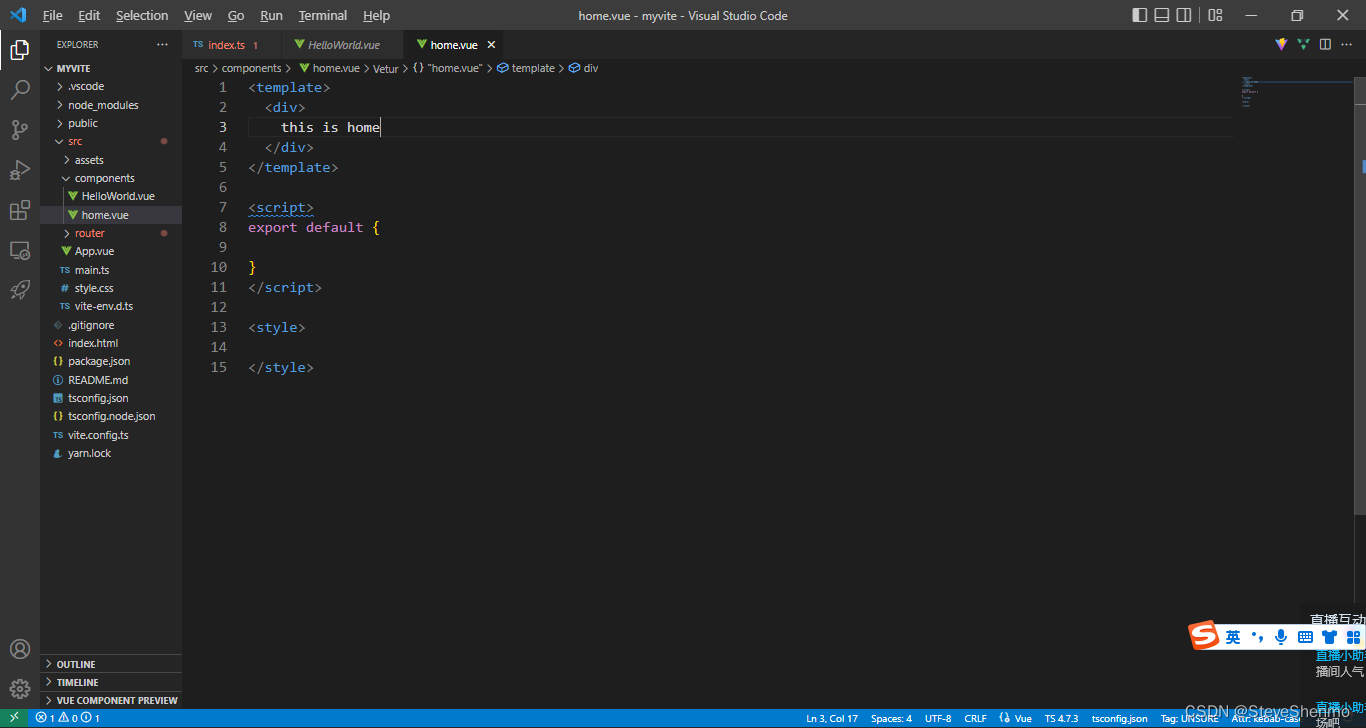Click the Sogou input method S icon
1366x728 pixels.
[x=1204, y=636]
